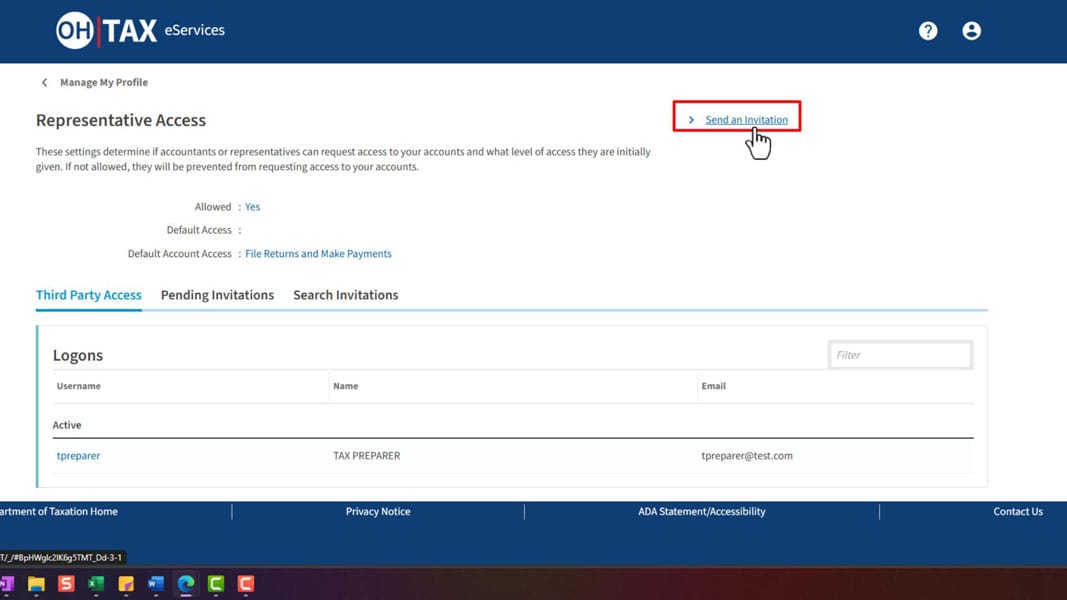1067x600 pixels.
Task: Open File Explorer from the taskbar
Action: click(36, 584)
